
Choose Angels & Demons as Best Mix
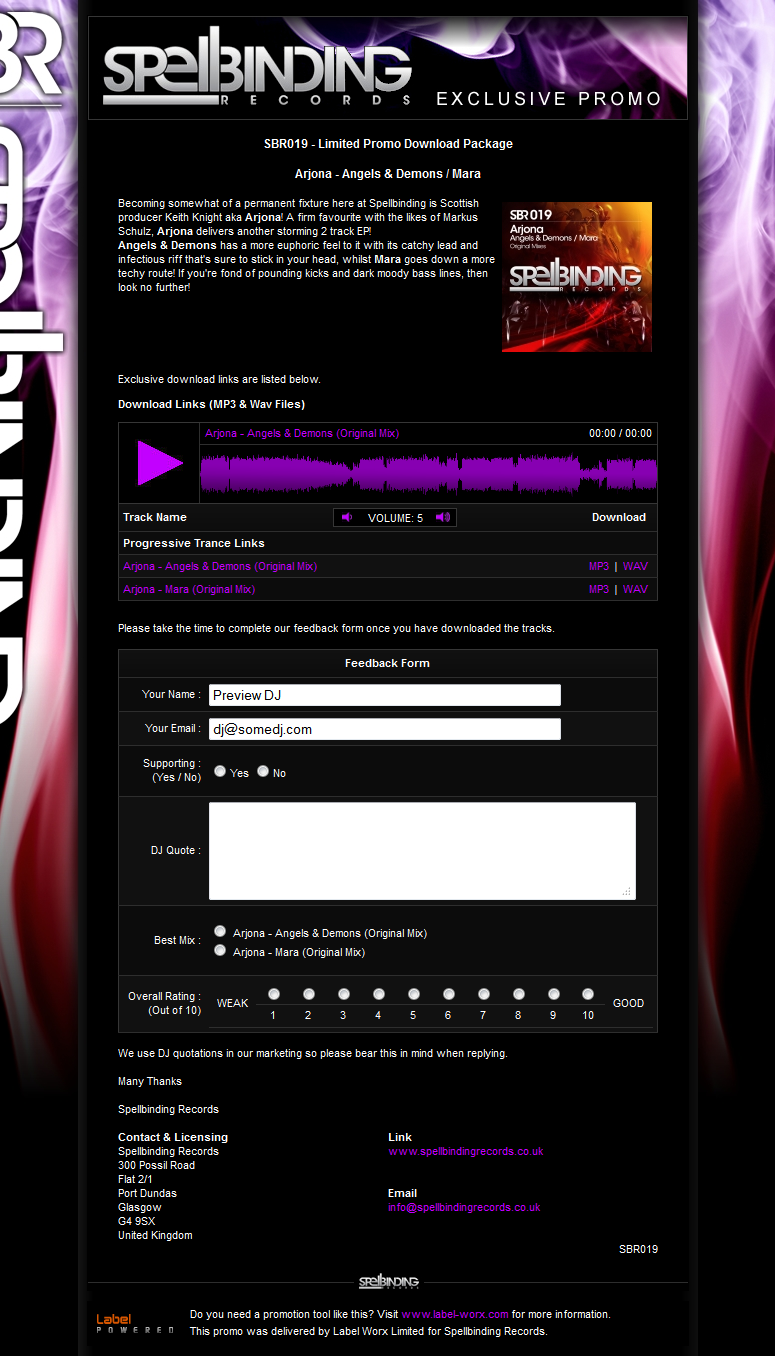[x=220, y=931]
